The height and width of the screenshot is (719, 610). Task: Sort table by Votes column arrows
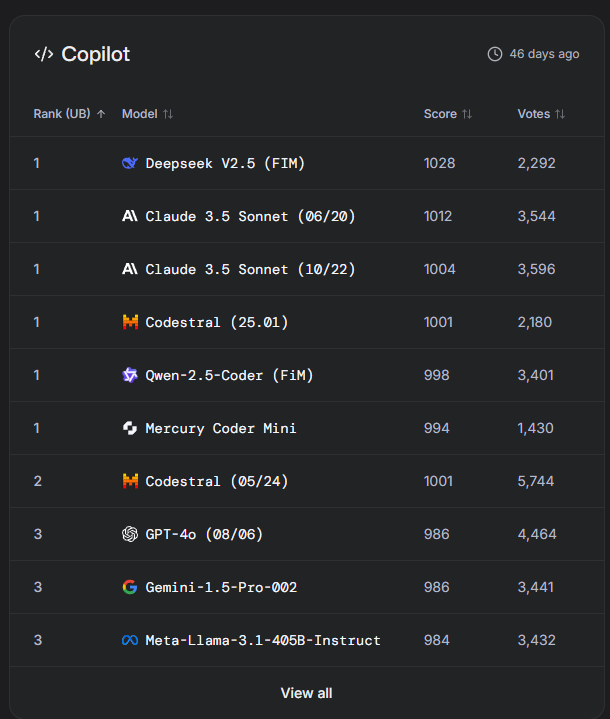[560, 114]
